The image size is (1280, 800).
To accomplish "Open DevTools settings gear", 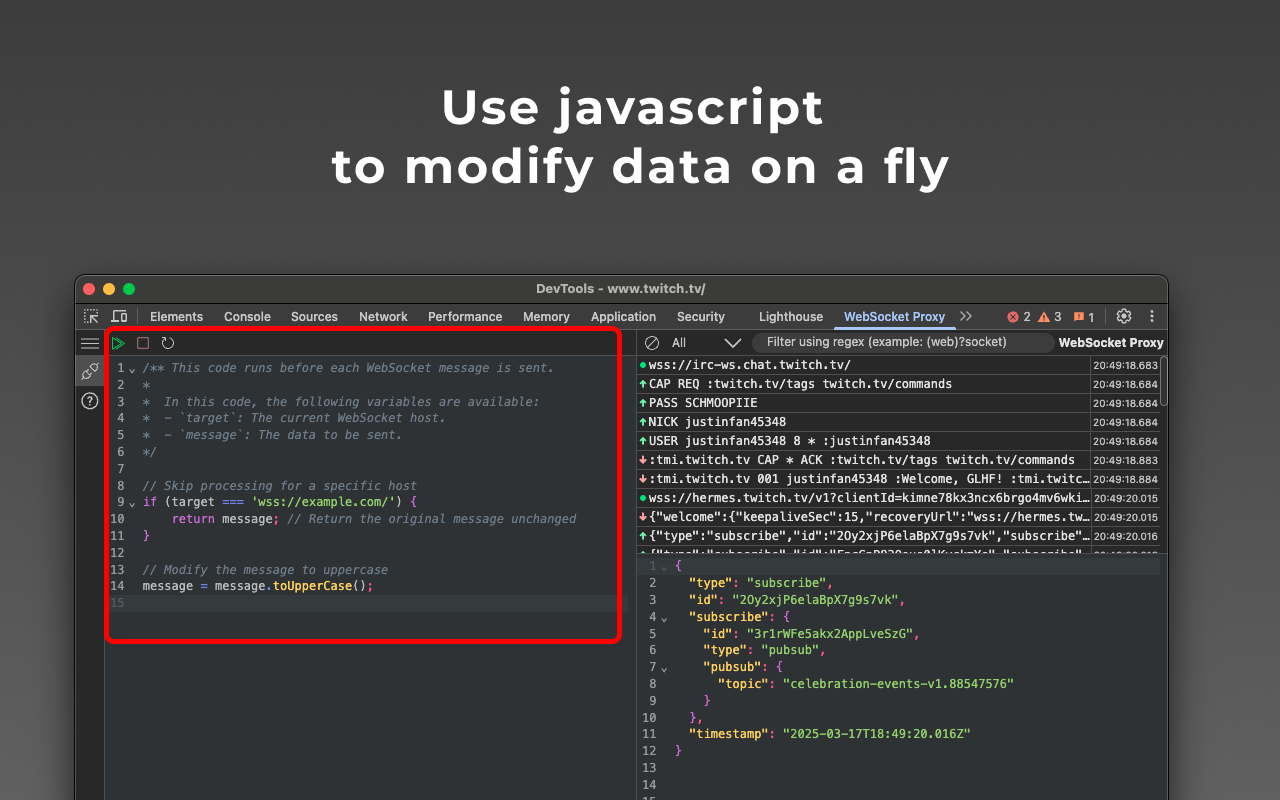I will (x=1124, y=316).
